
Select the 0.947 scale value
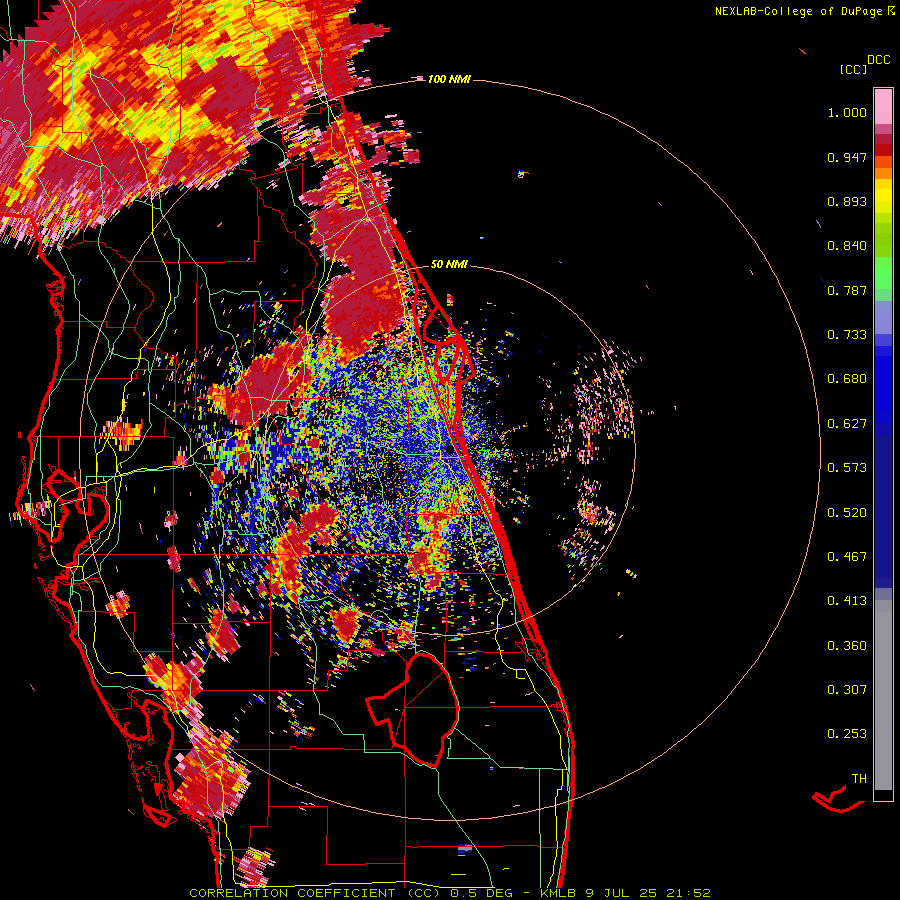(847, 157)
